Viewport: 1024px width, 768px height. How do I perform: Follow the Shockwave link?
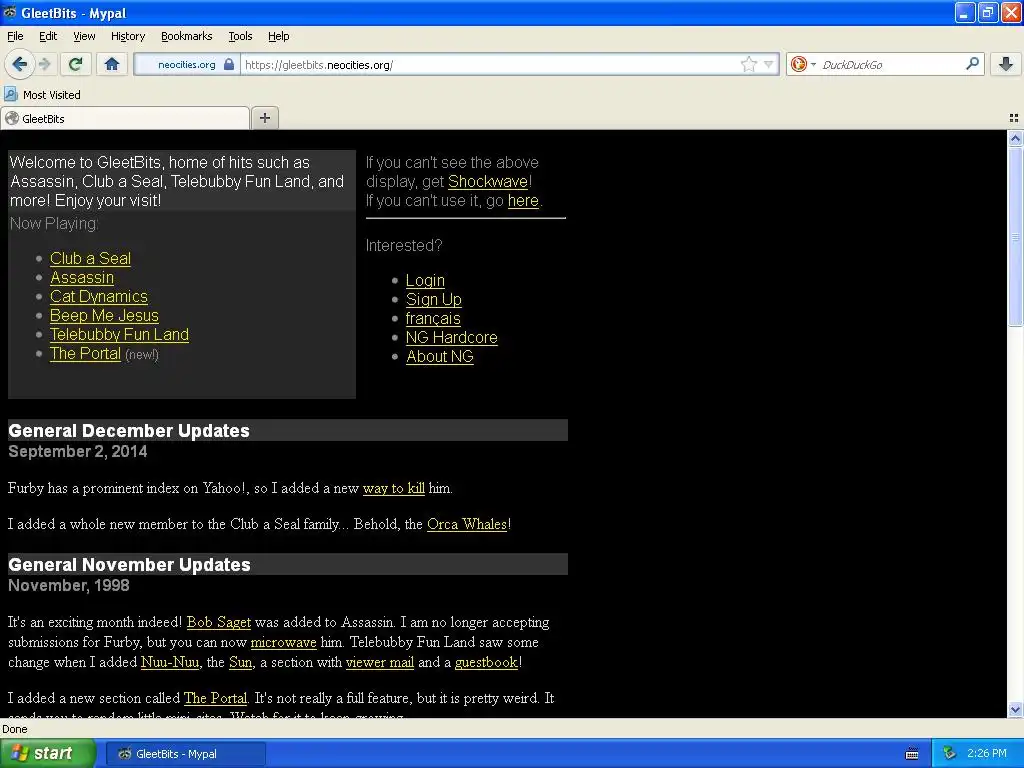pos(488,182)
